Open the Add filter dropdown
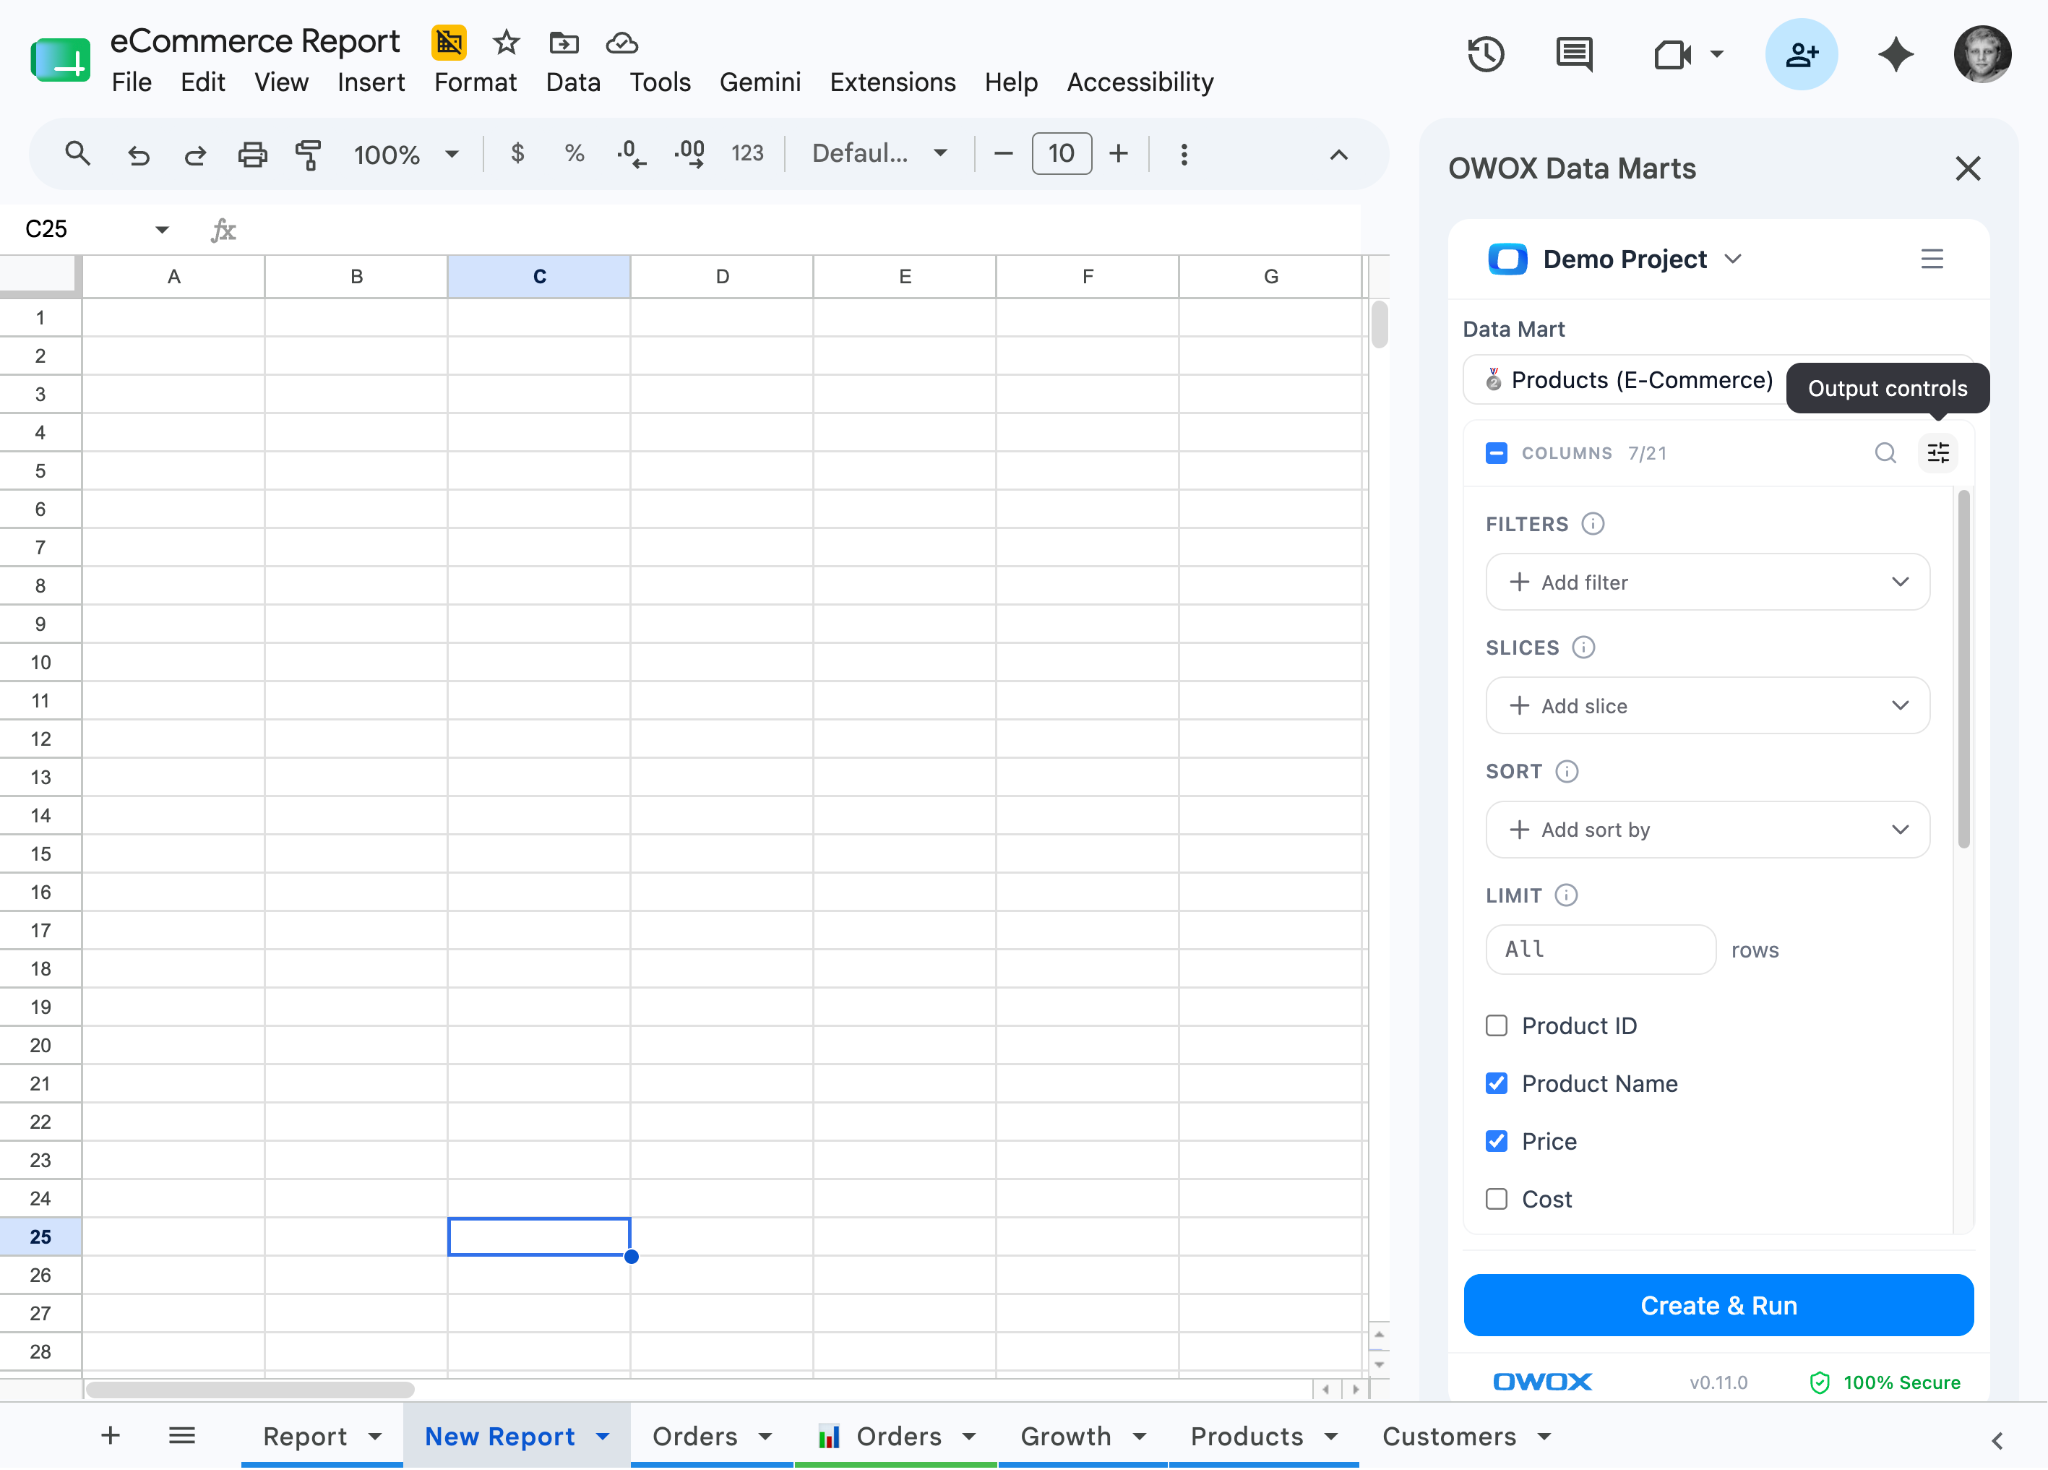 pos(1707,582)
